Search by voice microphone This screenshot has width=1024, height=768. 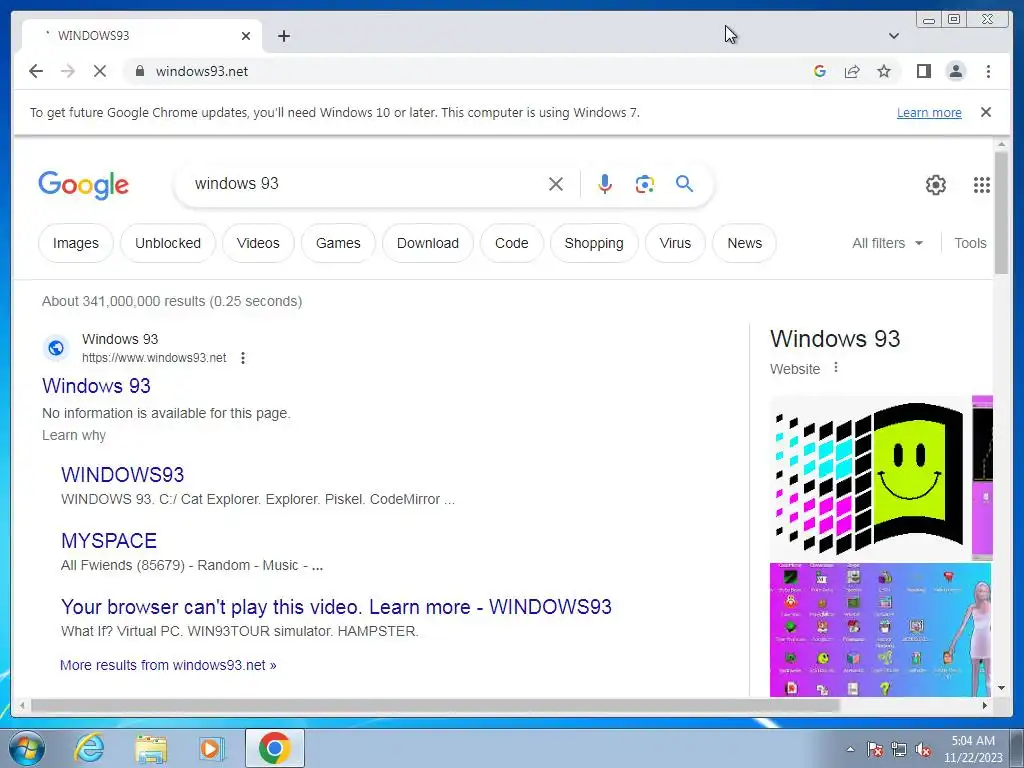[x=605, y=184]
